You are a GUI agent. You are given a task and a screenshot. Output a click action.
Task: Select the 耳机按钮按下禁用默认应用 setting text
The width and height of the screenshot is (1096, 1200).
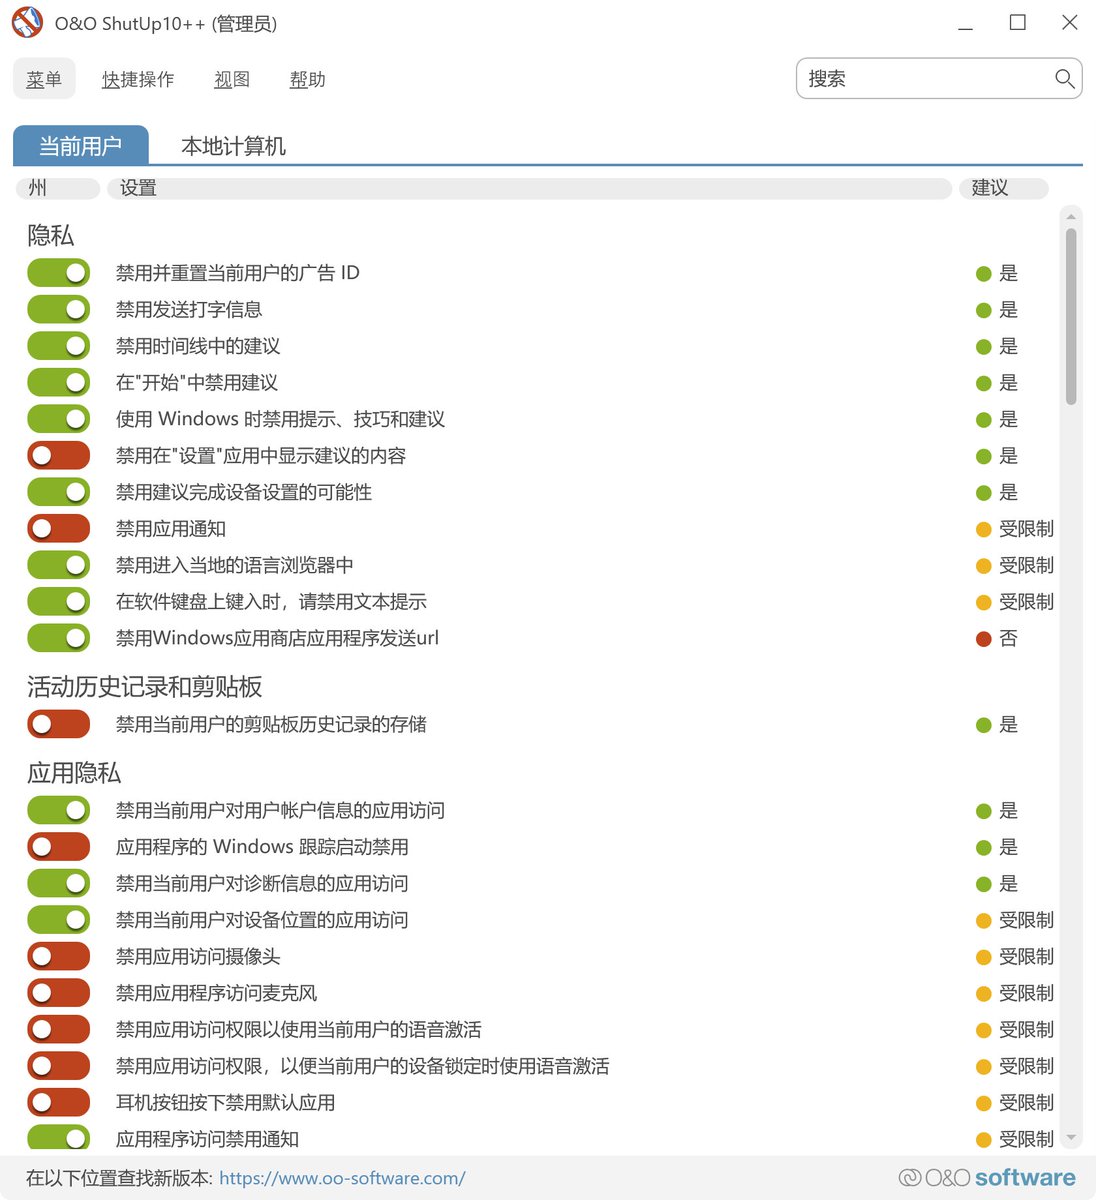(x=225, y=1102)
